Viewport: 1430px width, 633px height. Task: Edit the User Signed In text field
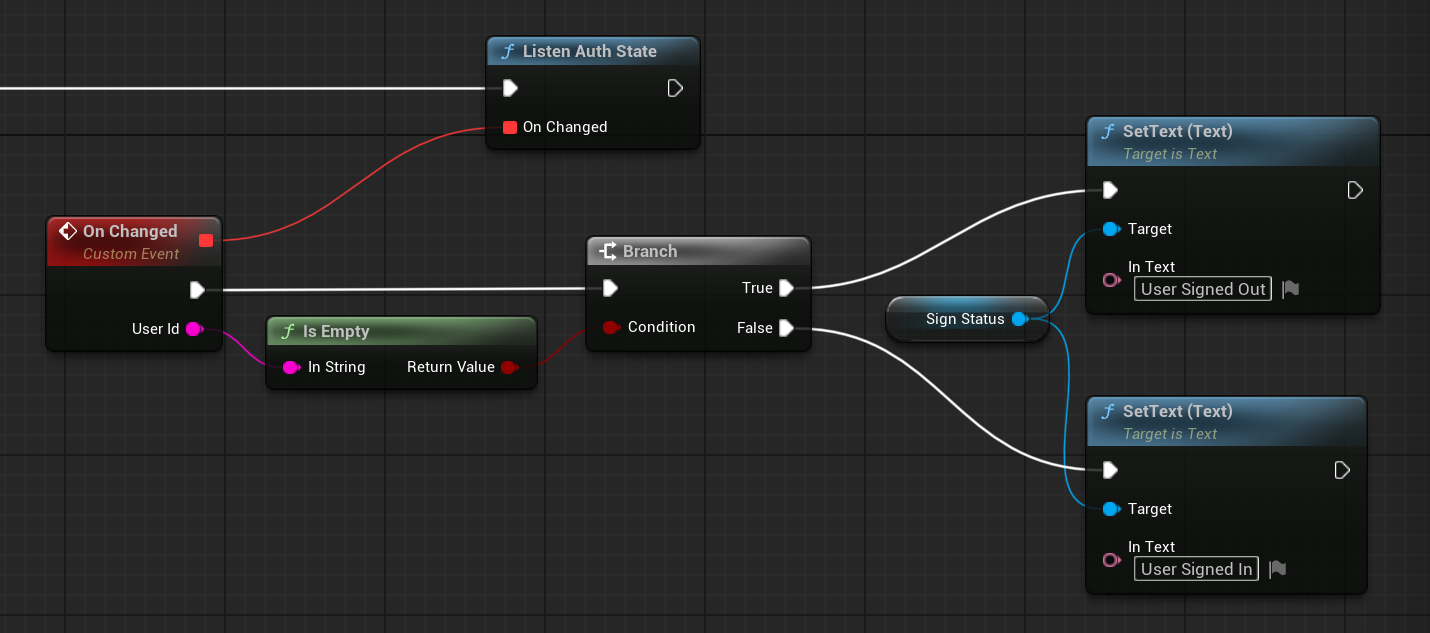coord(1196,570)
